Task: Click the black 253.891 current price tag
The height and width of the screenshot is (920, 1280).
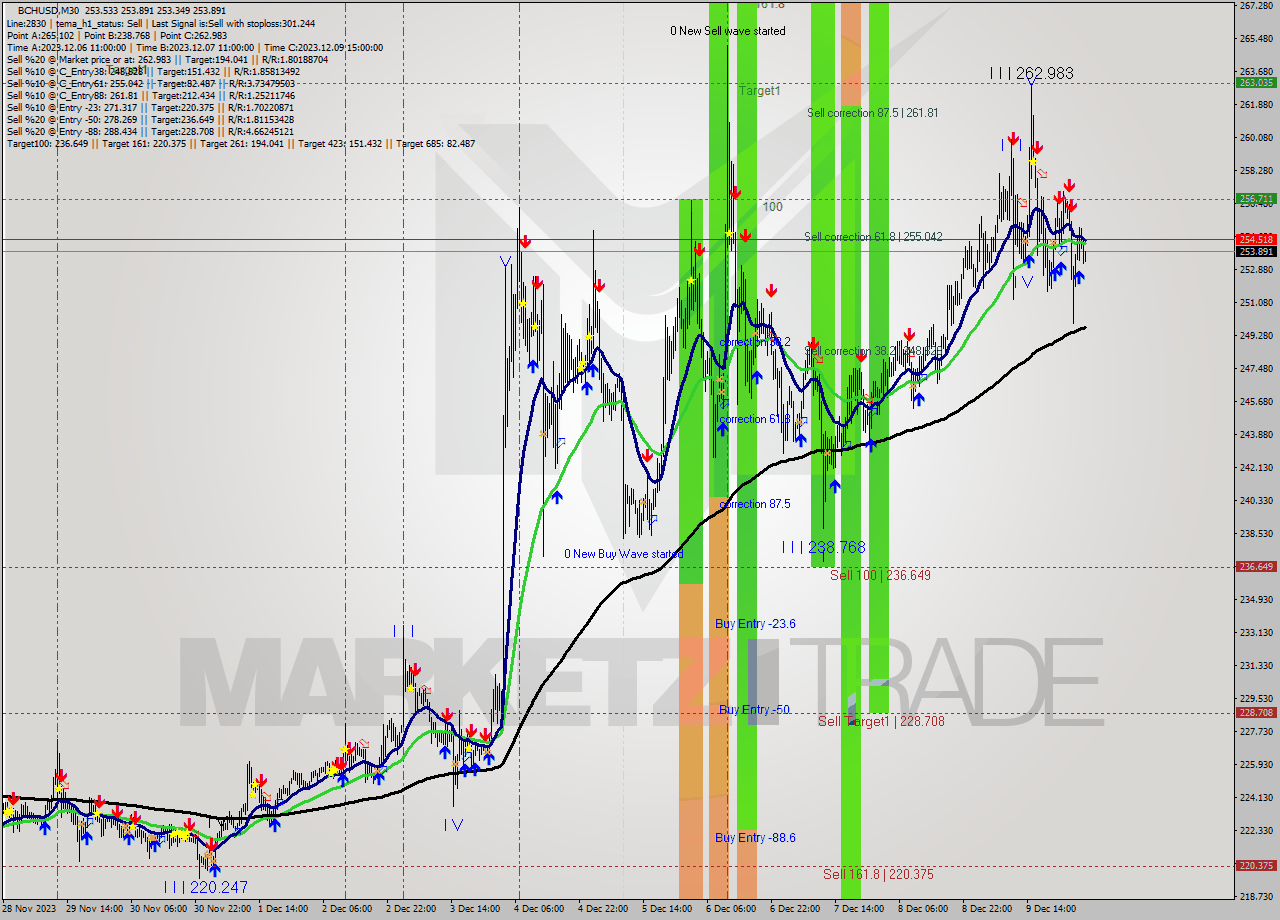Action: pos(1257,251)
